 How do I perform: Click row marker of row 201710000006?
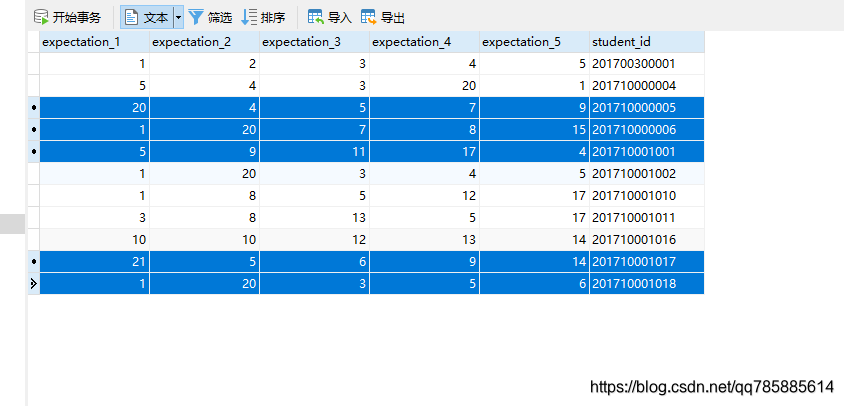coord(34,130)
